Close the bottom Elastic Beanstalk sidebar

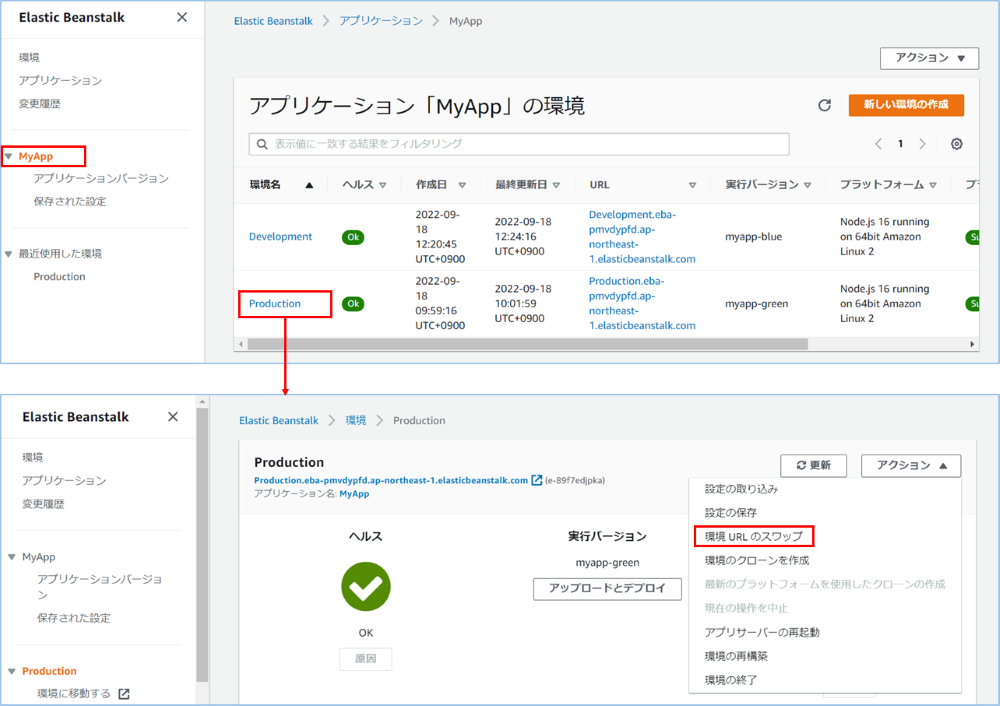[x=173, y=417]
